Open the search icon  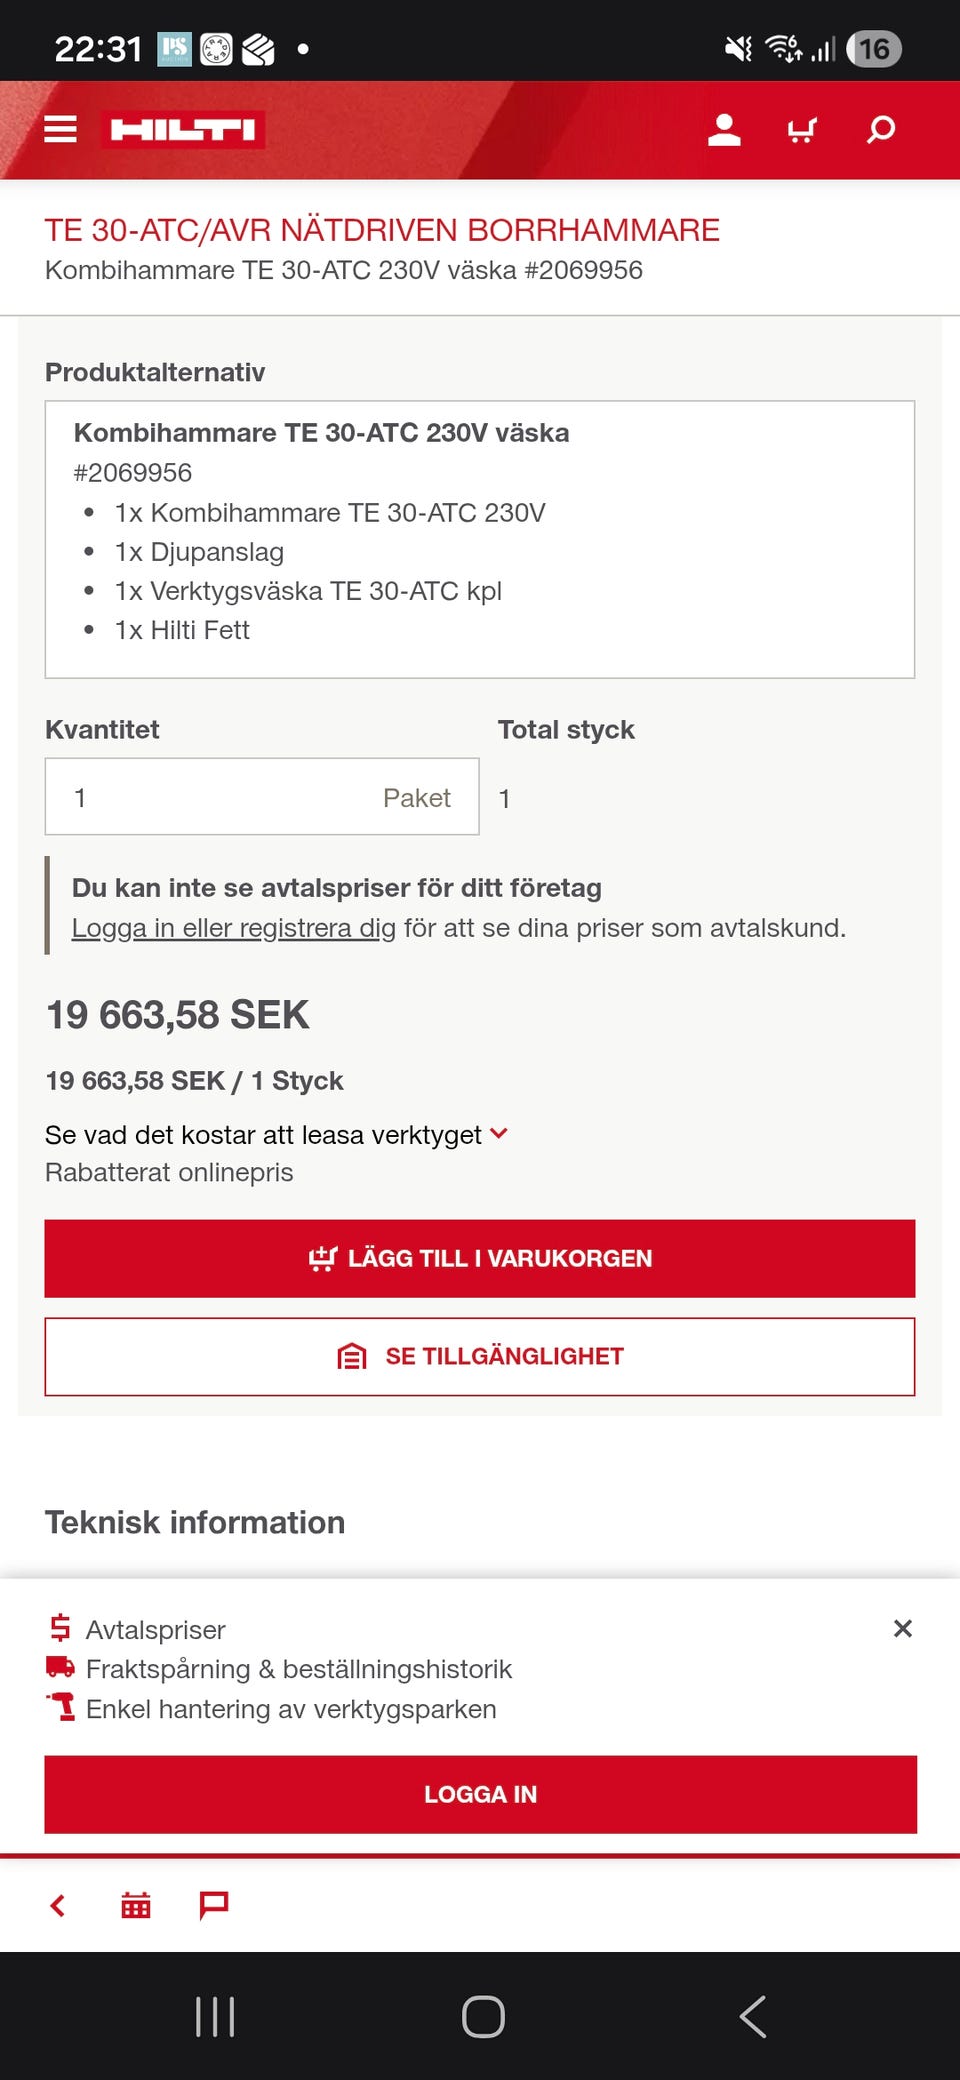(881, 129)
